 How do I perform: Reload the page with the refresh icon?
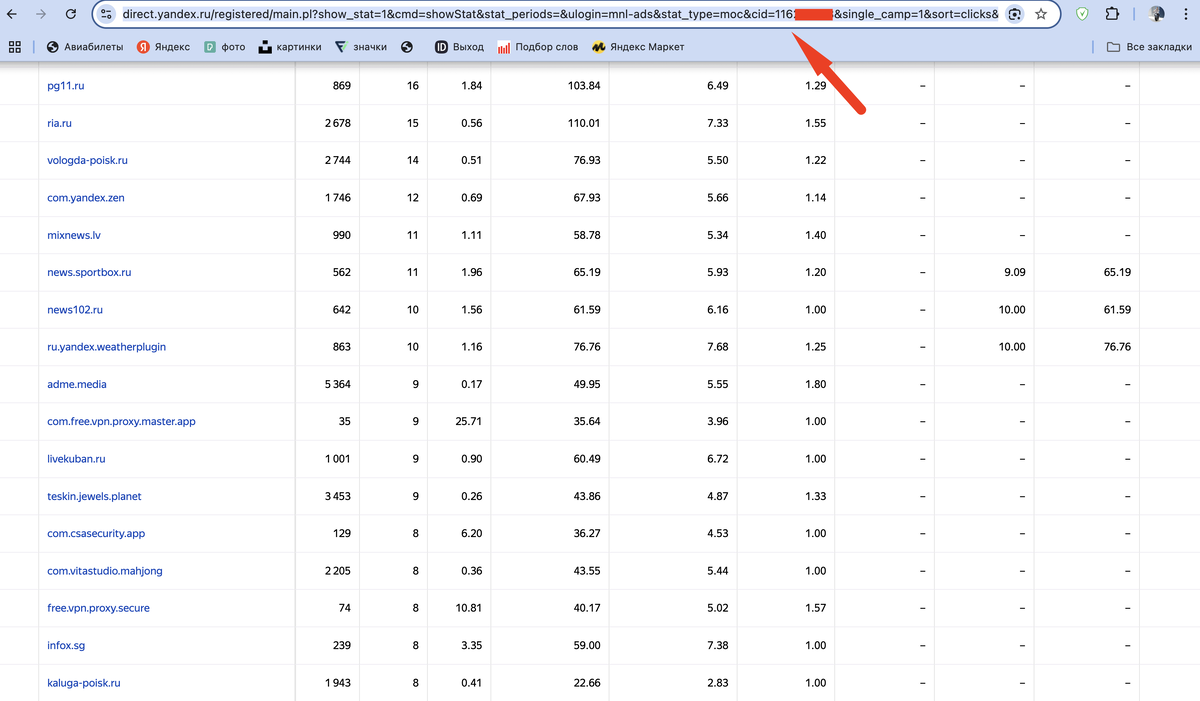(x=70, y=15)
